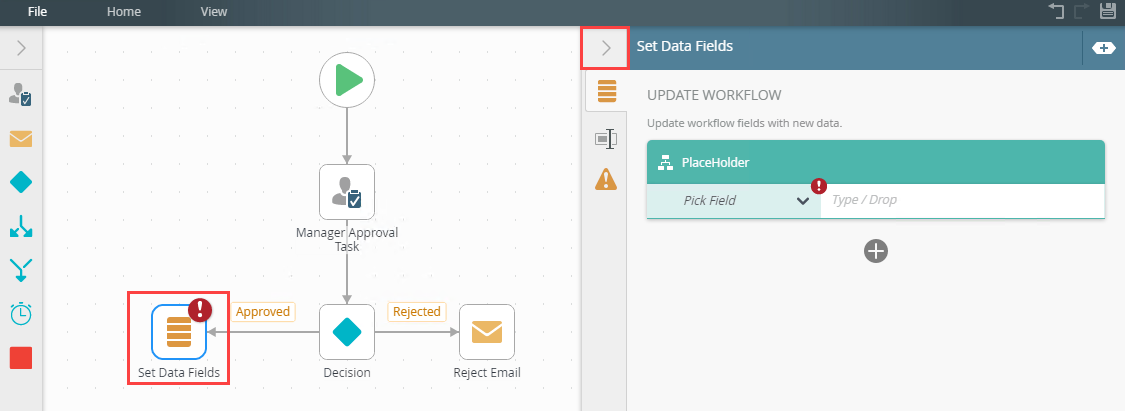This screenshot has height=411, width=1125.
Task: Click the green Start node on the canvas
Action: pos(347,80)
